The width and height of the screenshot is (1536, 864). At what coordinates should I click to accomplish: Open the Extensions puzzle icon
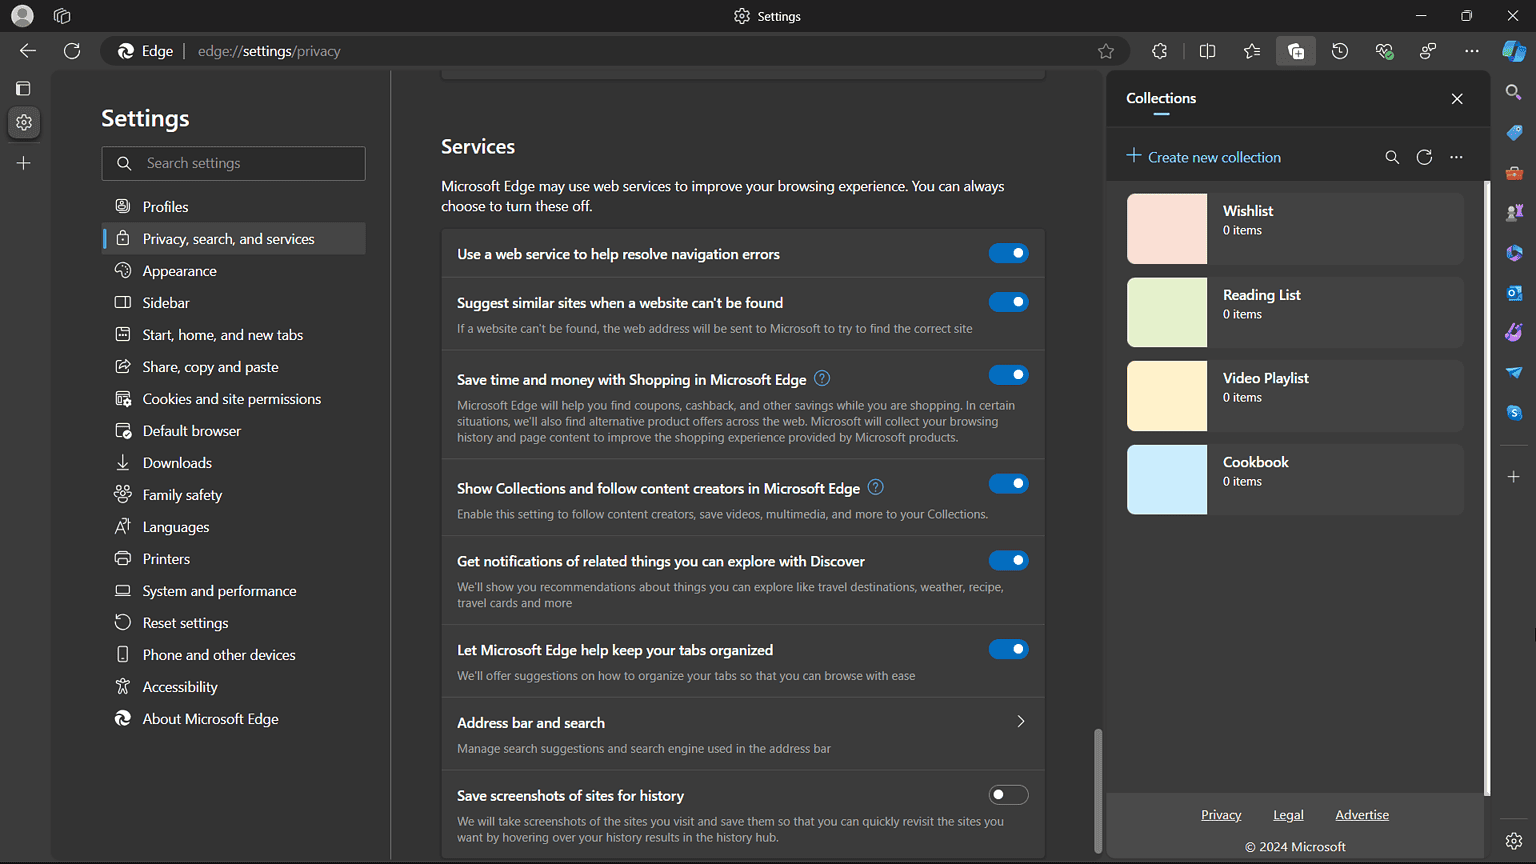(1159, 51)
